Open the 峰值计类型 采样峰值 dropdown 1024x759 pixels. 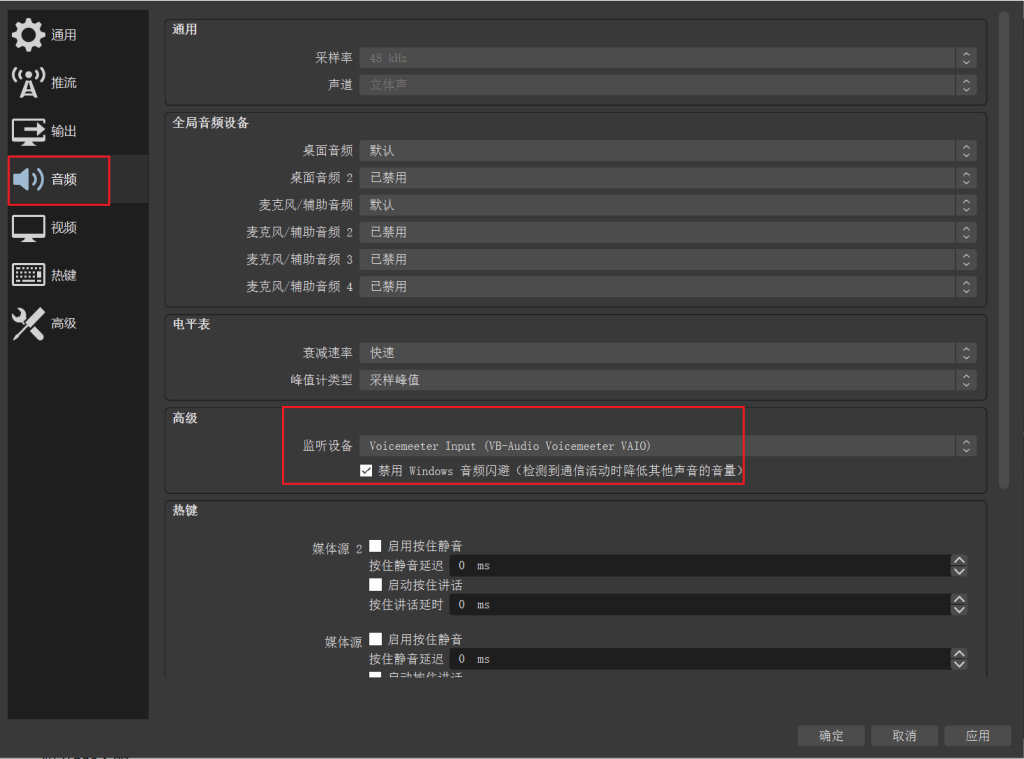[667, 380]
